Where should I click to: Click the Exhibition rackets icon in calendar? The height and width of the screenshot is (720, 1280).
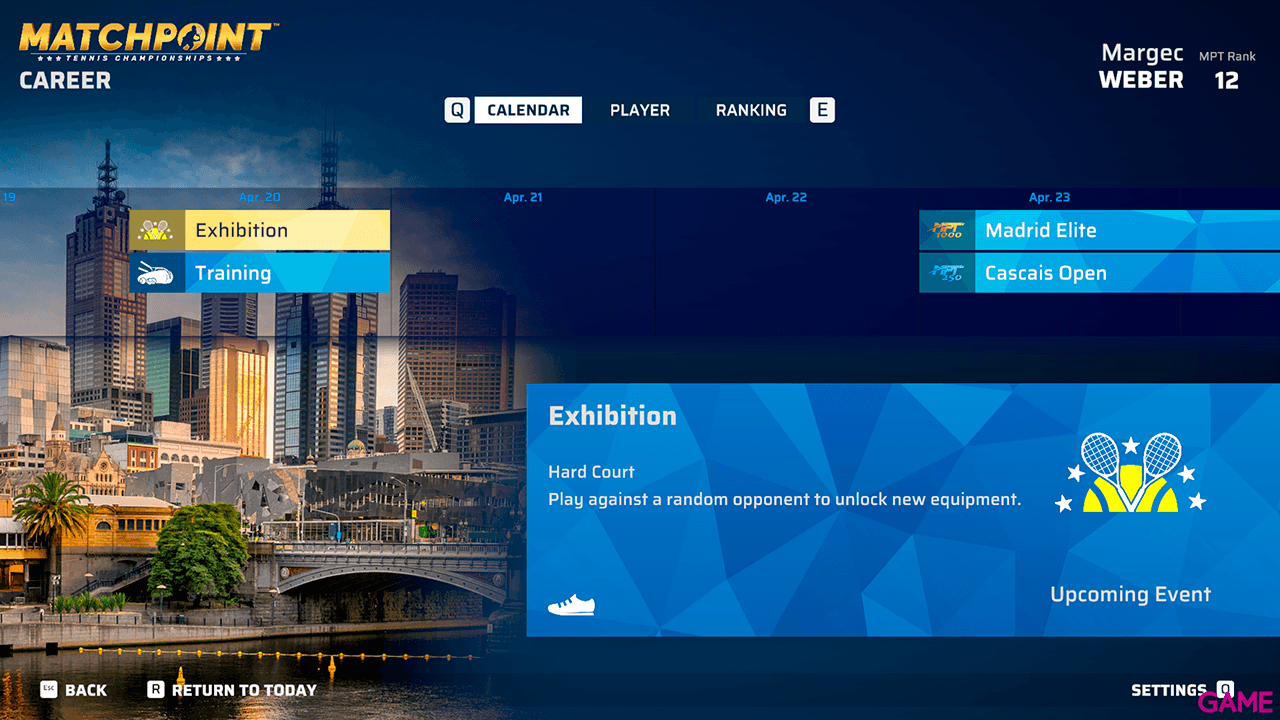pyautogui.click(x=156, y=230)
